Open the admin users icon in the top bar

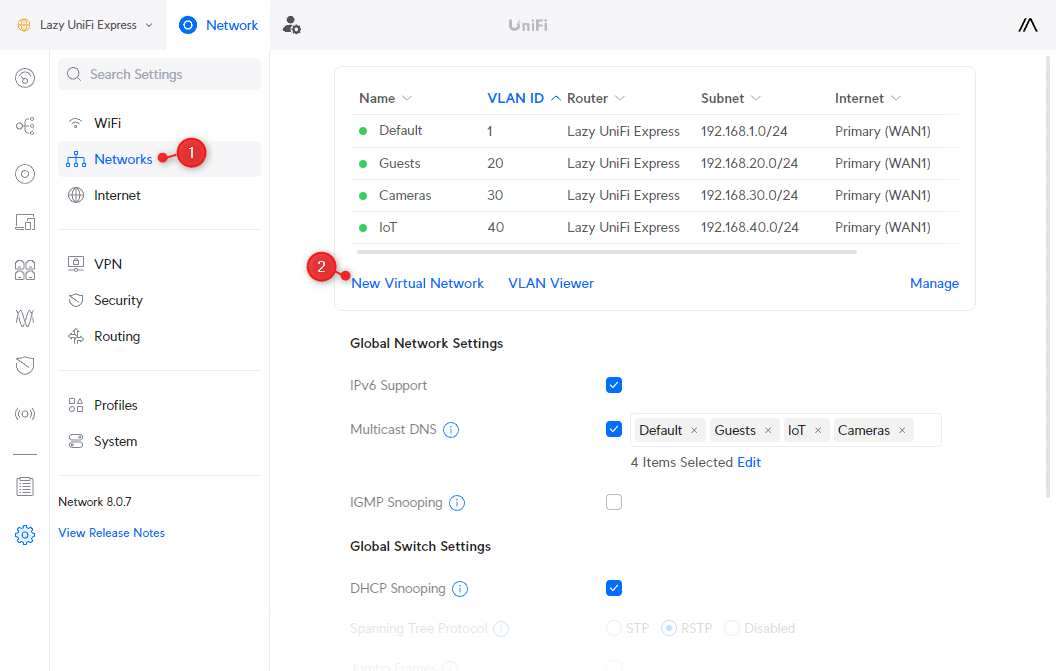[x=290, y=25]
